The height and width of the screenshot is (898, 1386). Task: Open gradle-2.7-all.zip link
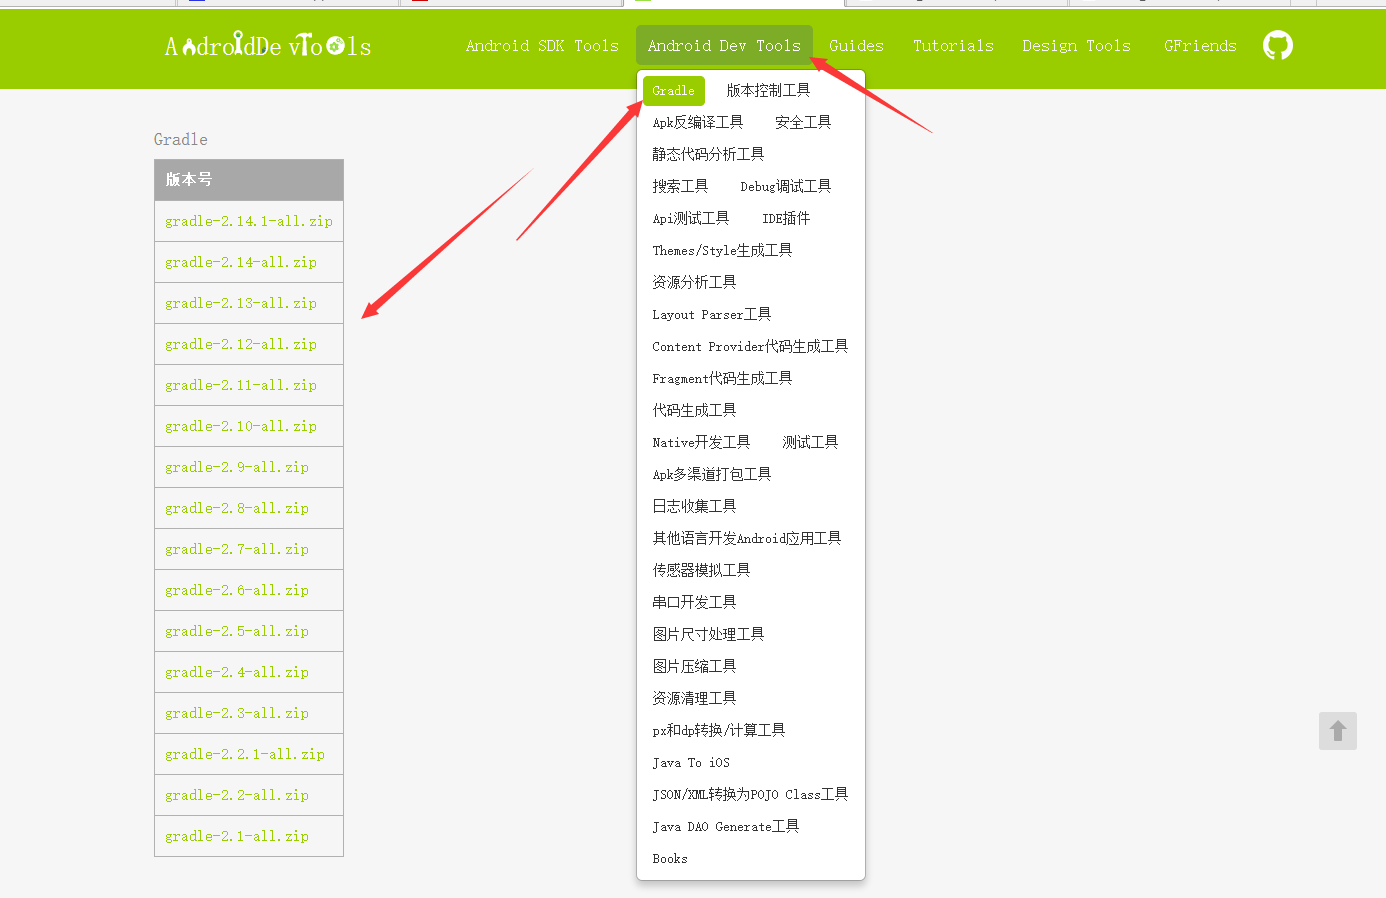[237, 549]
